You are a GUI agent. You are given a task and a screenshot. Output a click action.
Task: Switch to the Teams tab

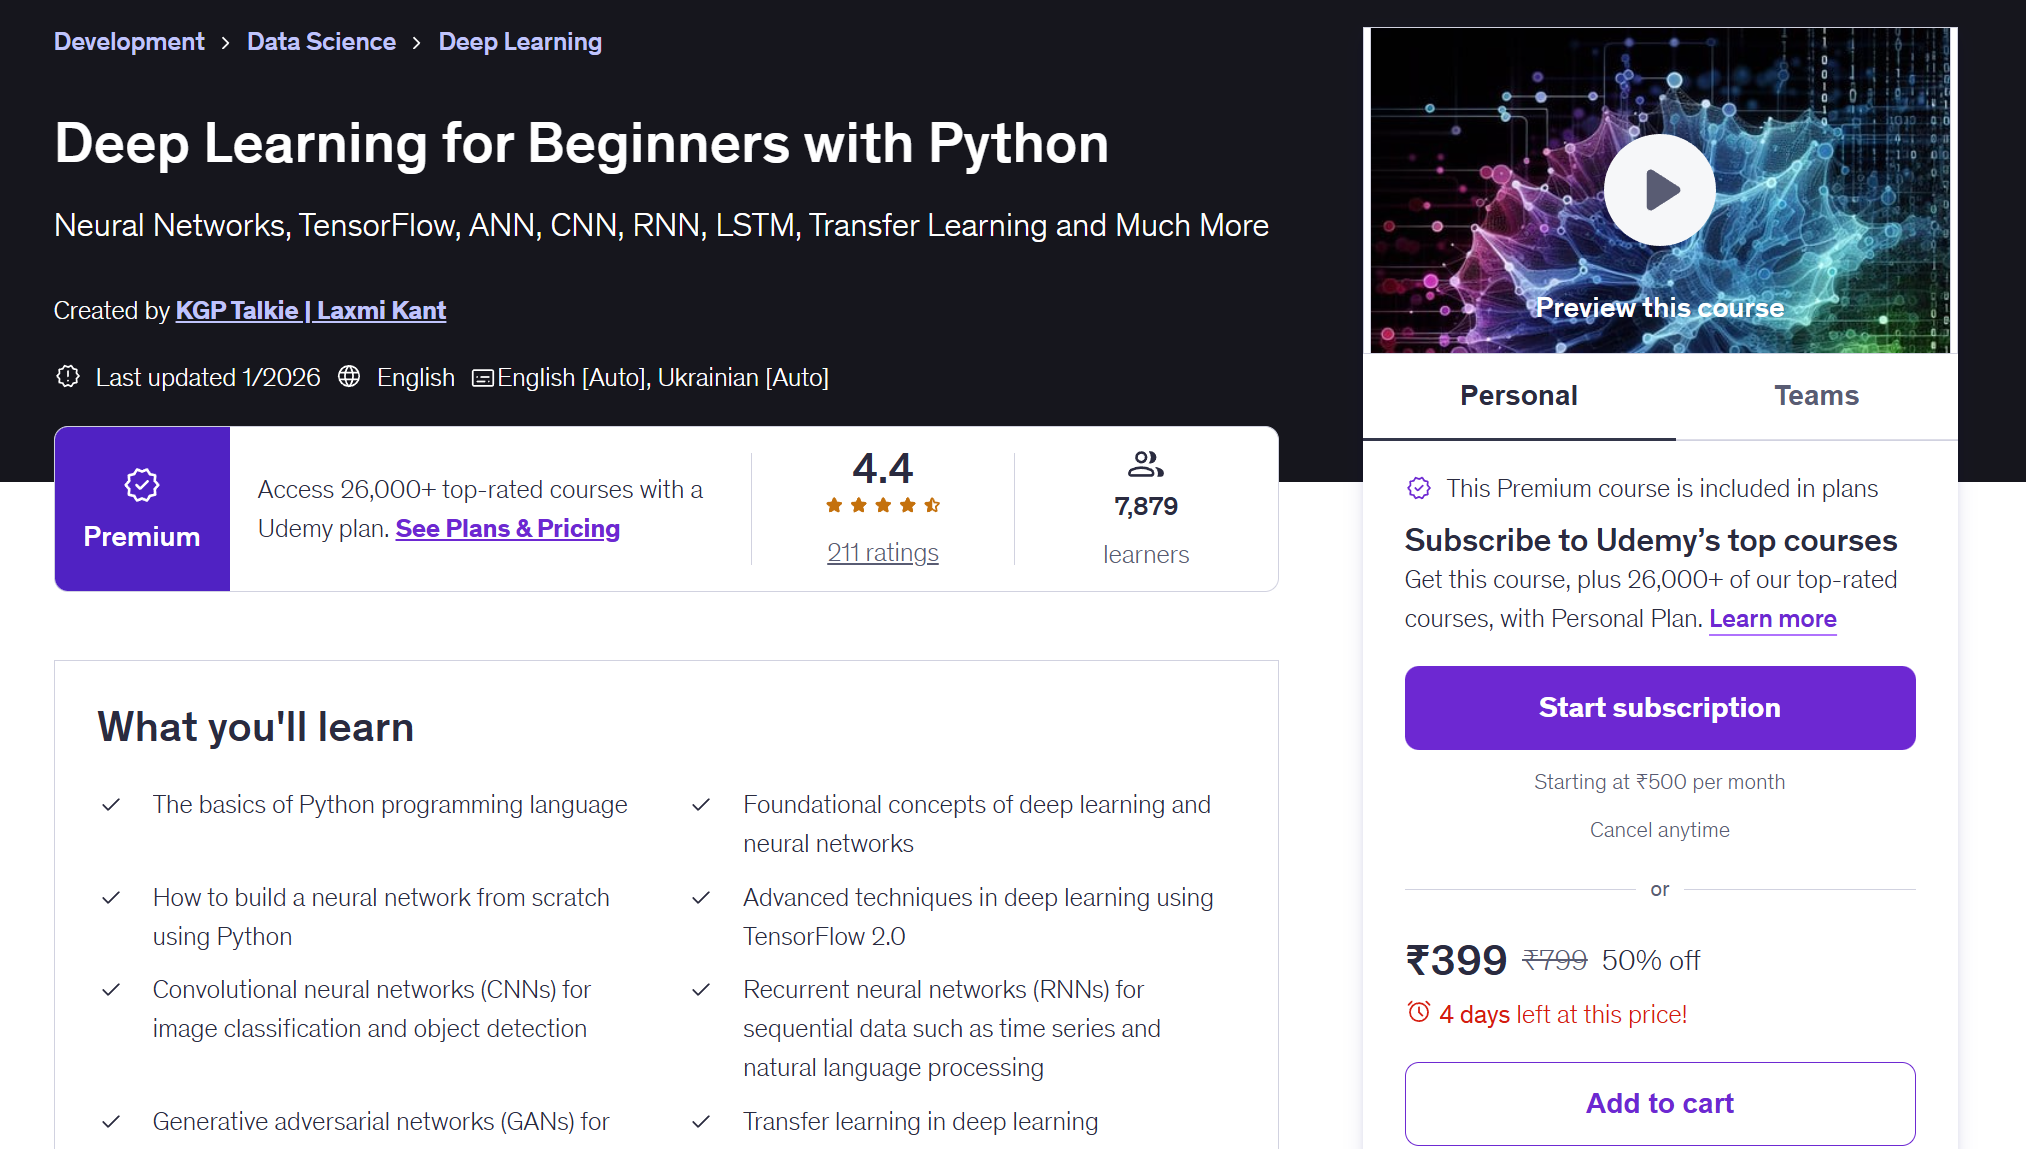click(1816, 395)
